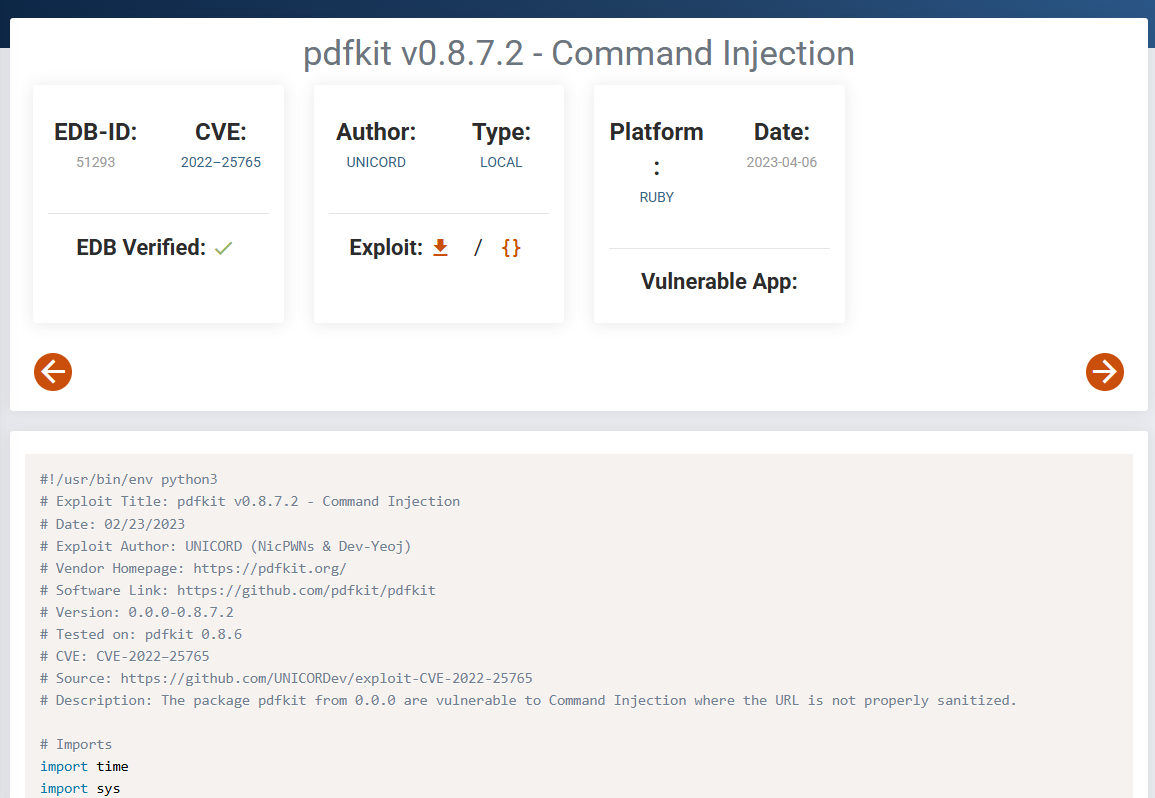The image size is (1155, 798).
Task: Click the UNICORDev GitHub source URL in code
Action: point(326,678)
